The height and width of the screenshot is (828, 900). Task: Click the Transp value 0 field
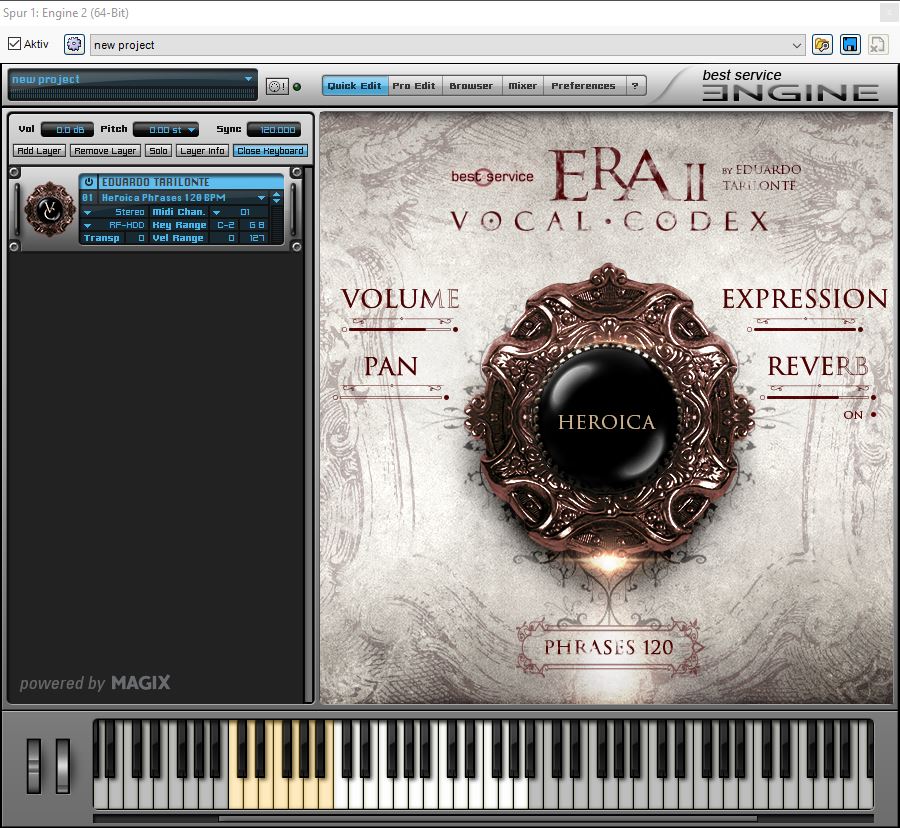(136, 238)
